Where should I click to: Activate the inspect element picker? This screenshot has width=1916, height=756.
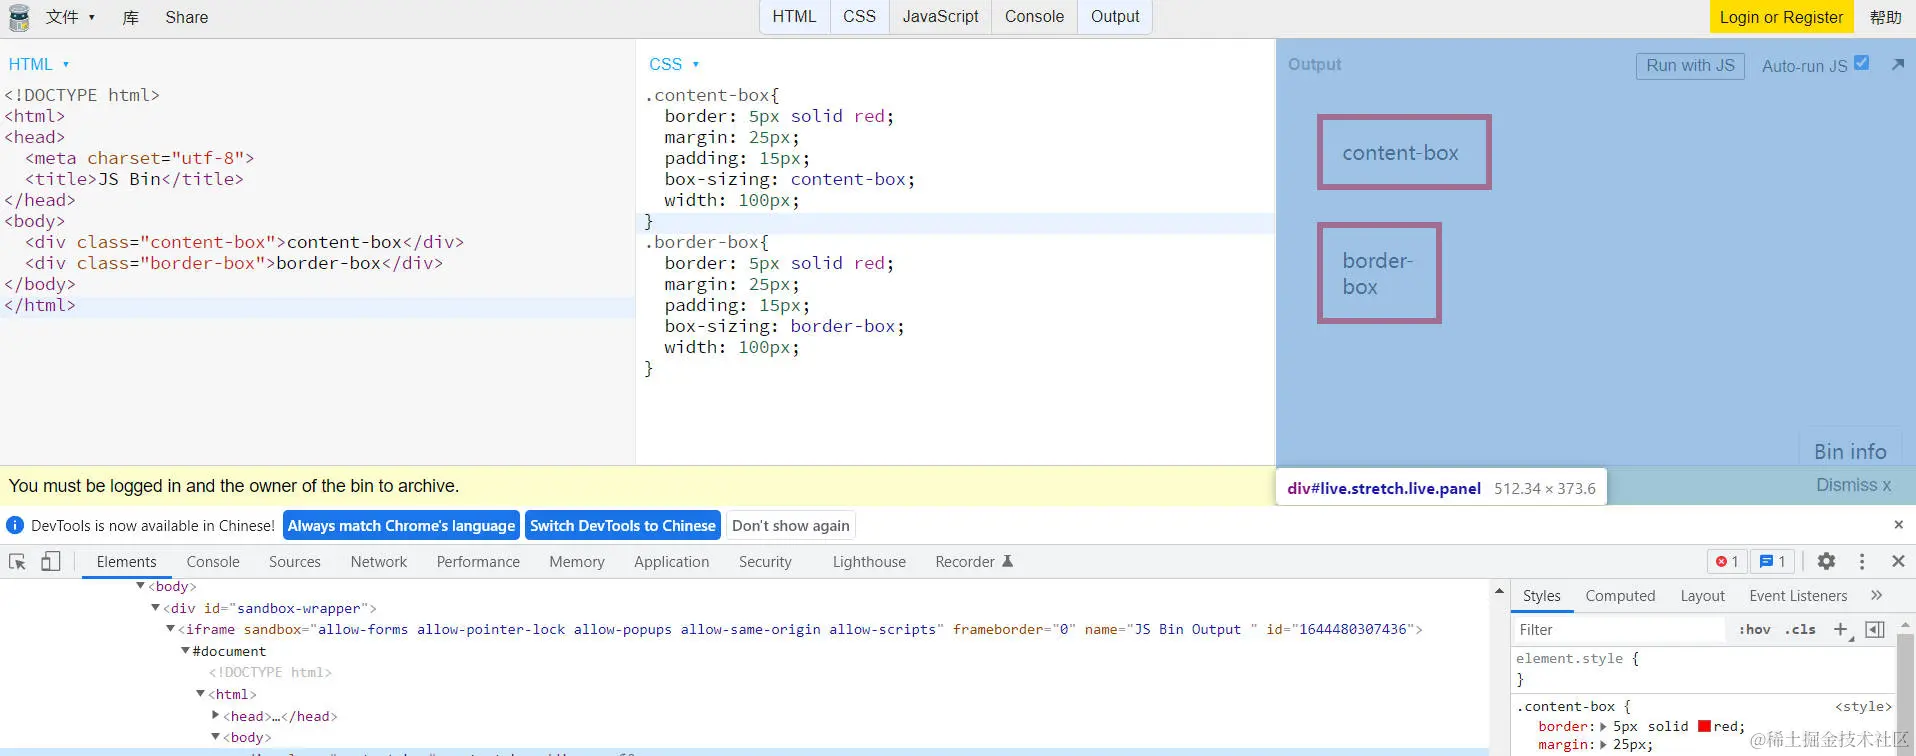[17, 561]
